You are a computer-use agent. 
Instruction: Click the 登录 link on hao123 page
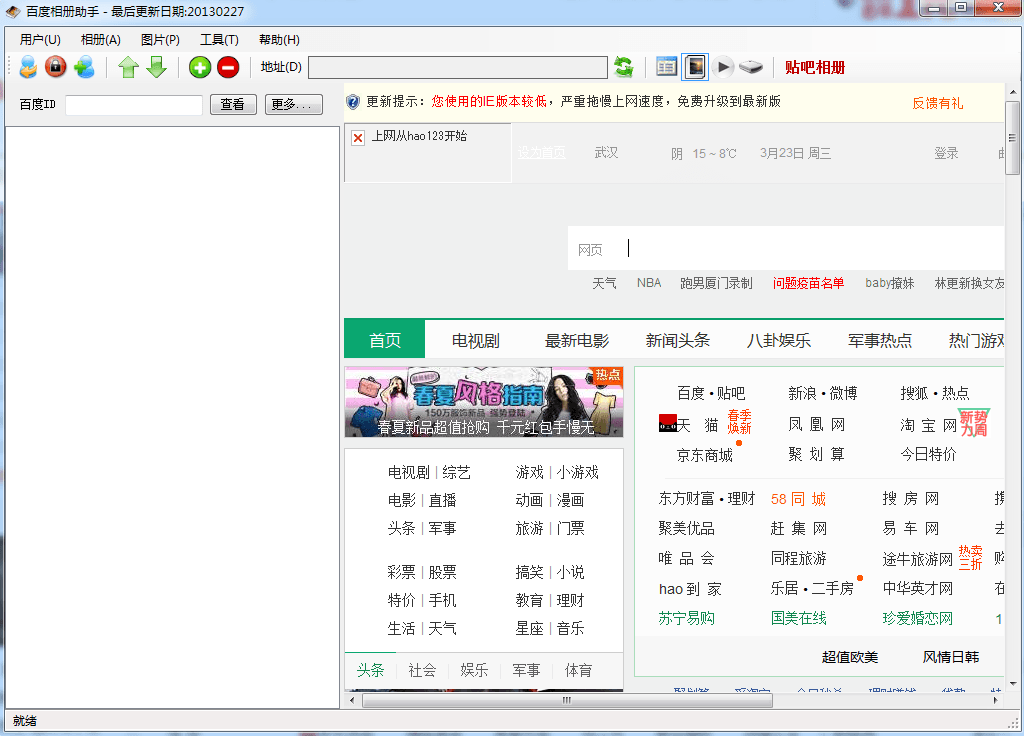coord(946,153)
